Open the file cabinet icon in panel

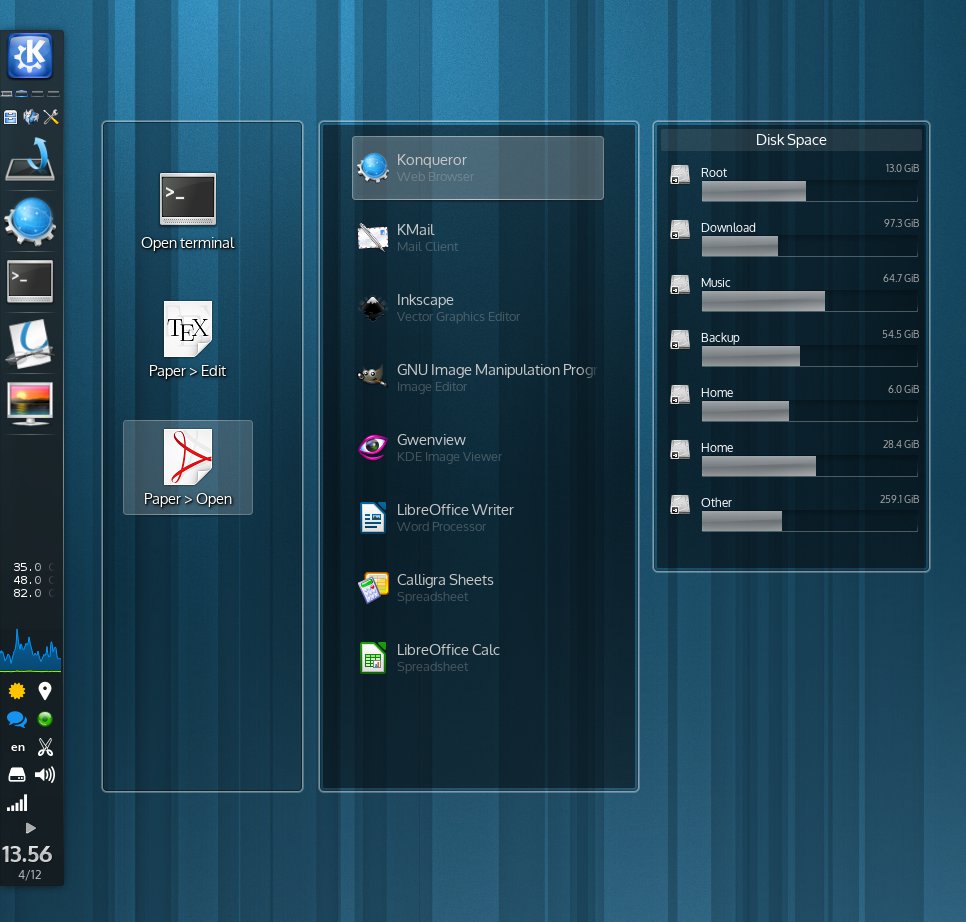[x=10, y=117]
